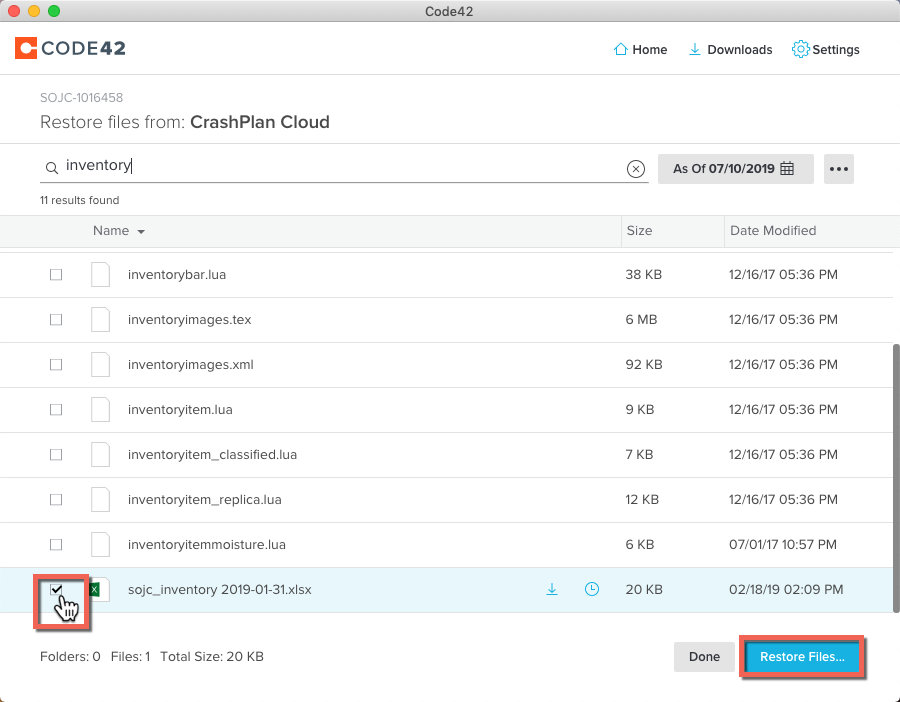Select the file name inventoryitem_replica.lua

tap(204, 499)
